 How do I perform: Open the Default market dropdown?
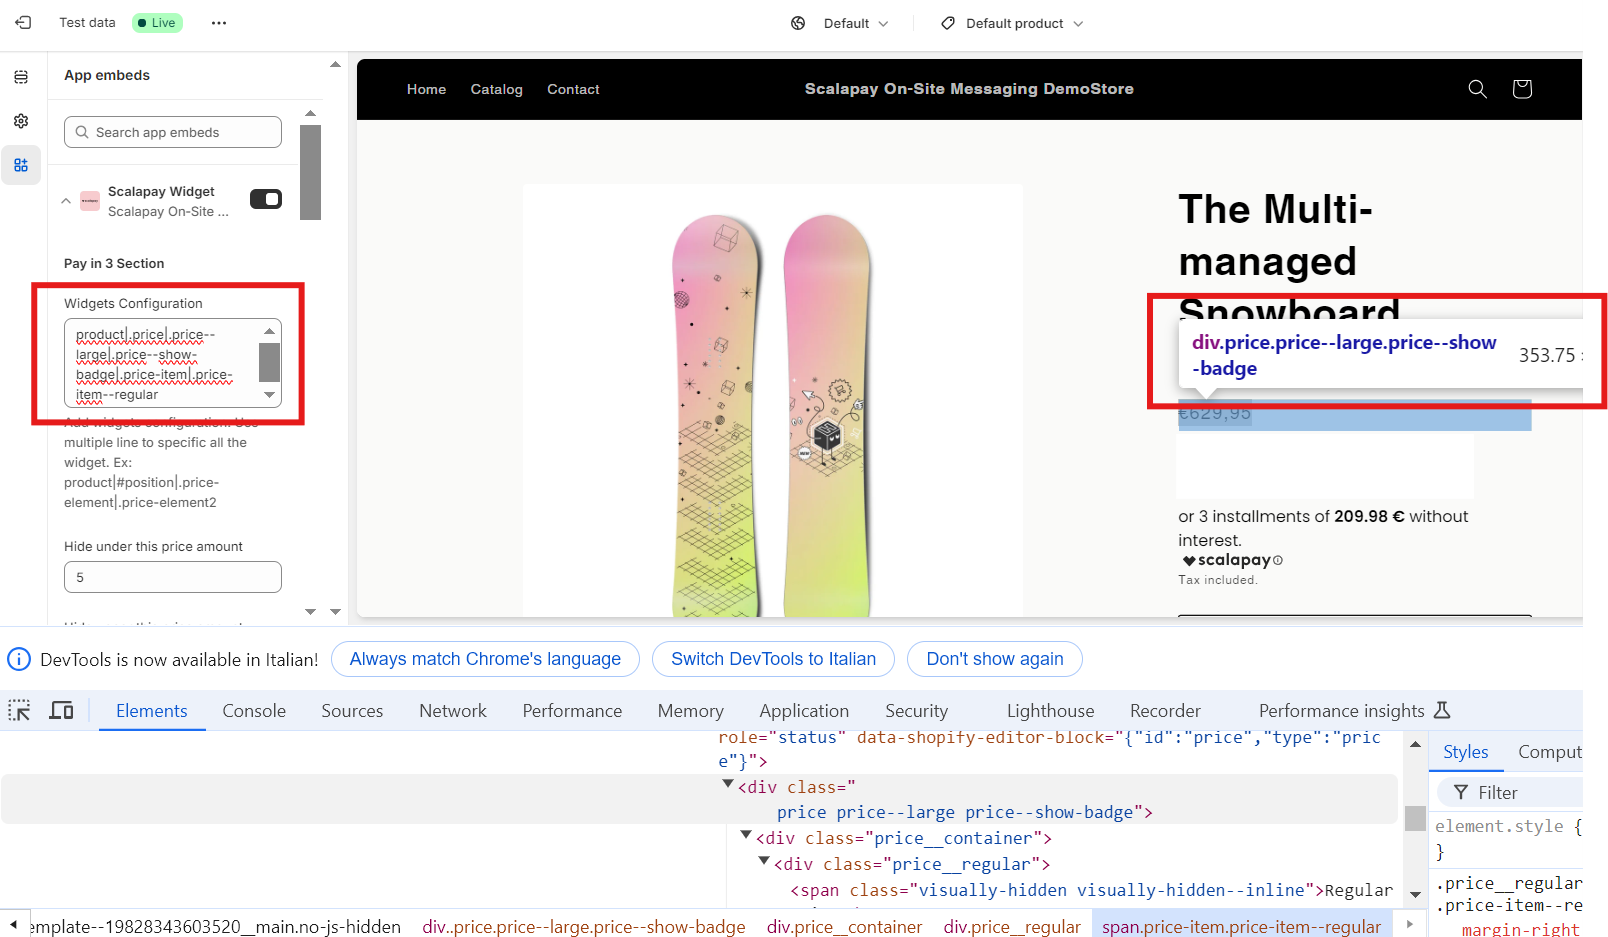(x=856, y=23)
